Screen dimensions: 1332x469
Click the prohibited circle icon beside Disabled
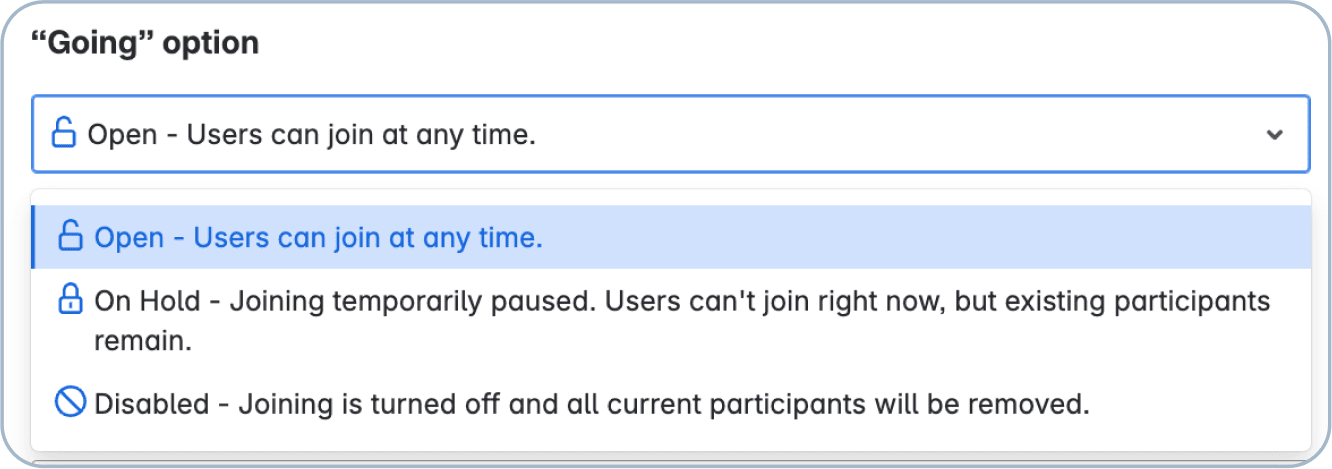pos(70,403)
